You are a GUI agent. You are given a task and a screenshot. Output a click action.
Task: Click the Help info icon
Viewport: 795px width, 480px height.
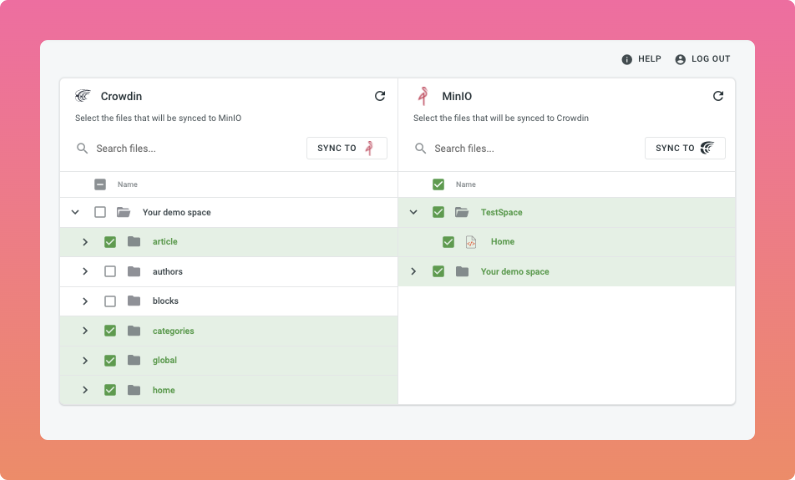point(627,59)
